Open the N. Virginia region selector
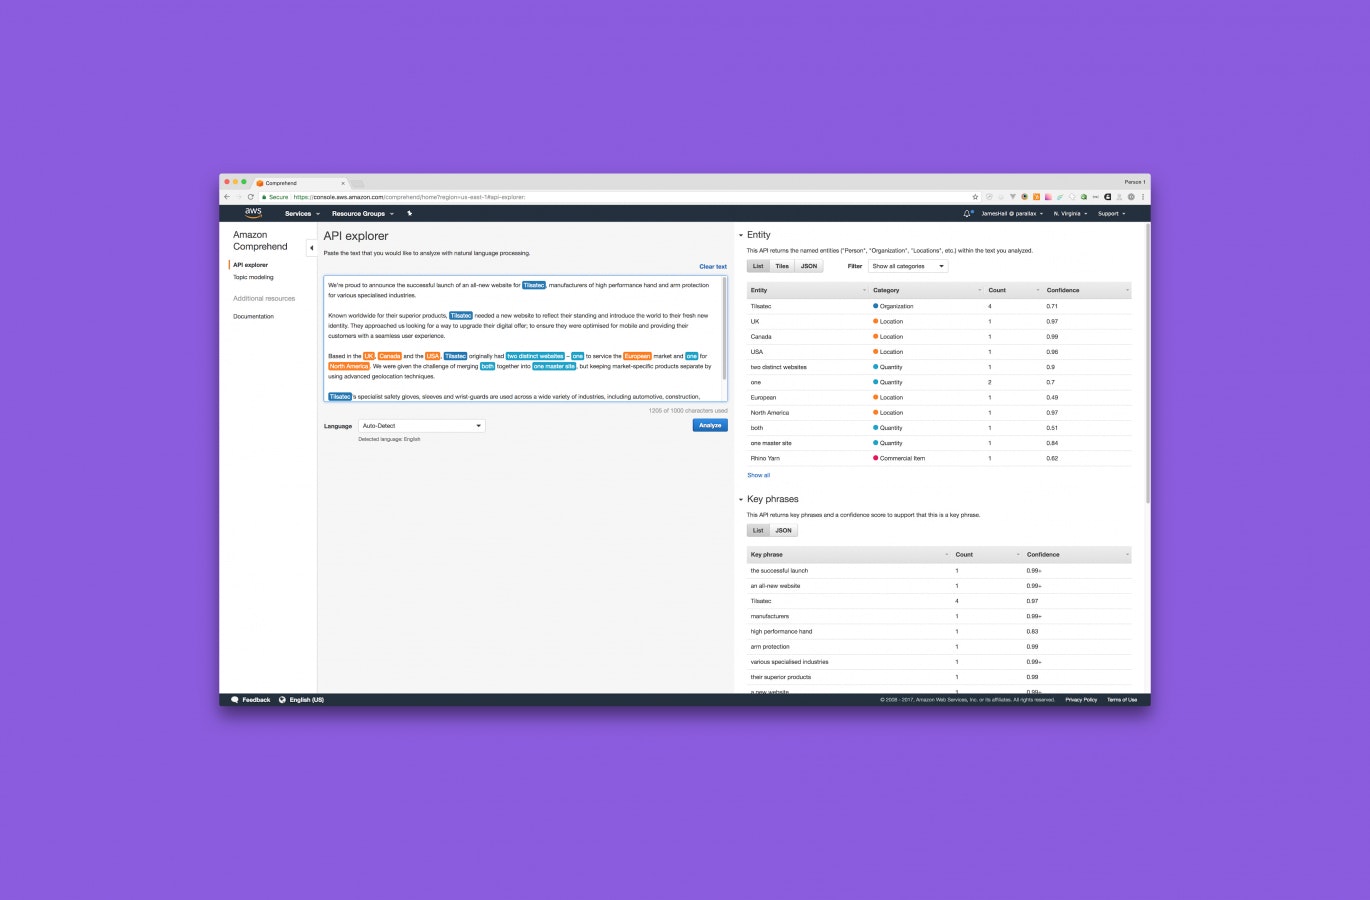 coord(1070,213)
